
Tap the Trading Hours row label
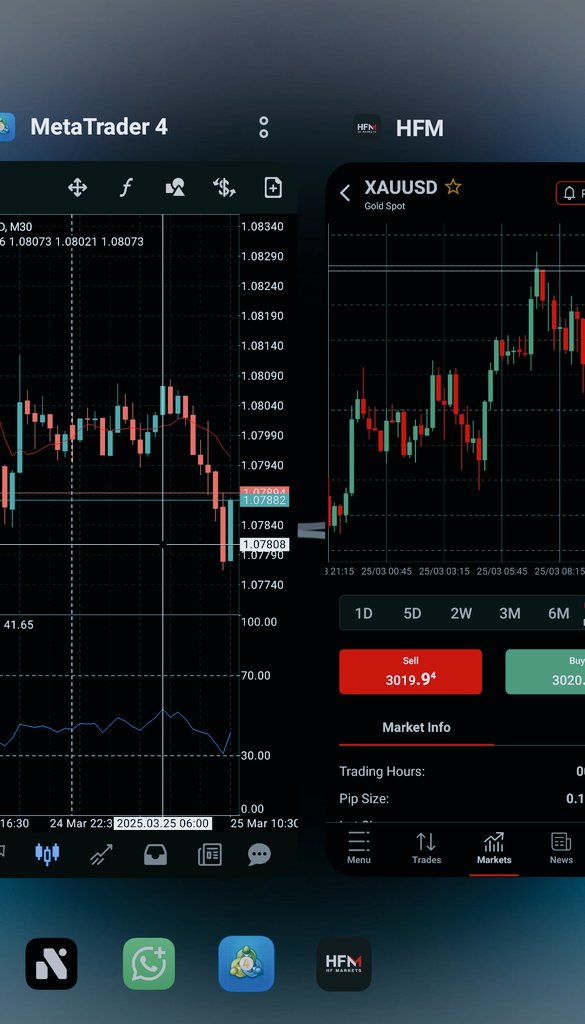coord(382,771)
